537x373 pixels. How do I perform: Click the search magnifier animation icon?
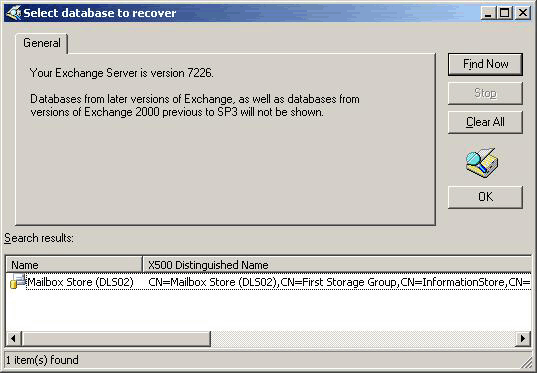(x=482, y=162)
